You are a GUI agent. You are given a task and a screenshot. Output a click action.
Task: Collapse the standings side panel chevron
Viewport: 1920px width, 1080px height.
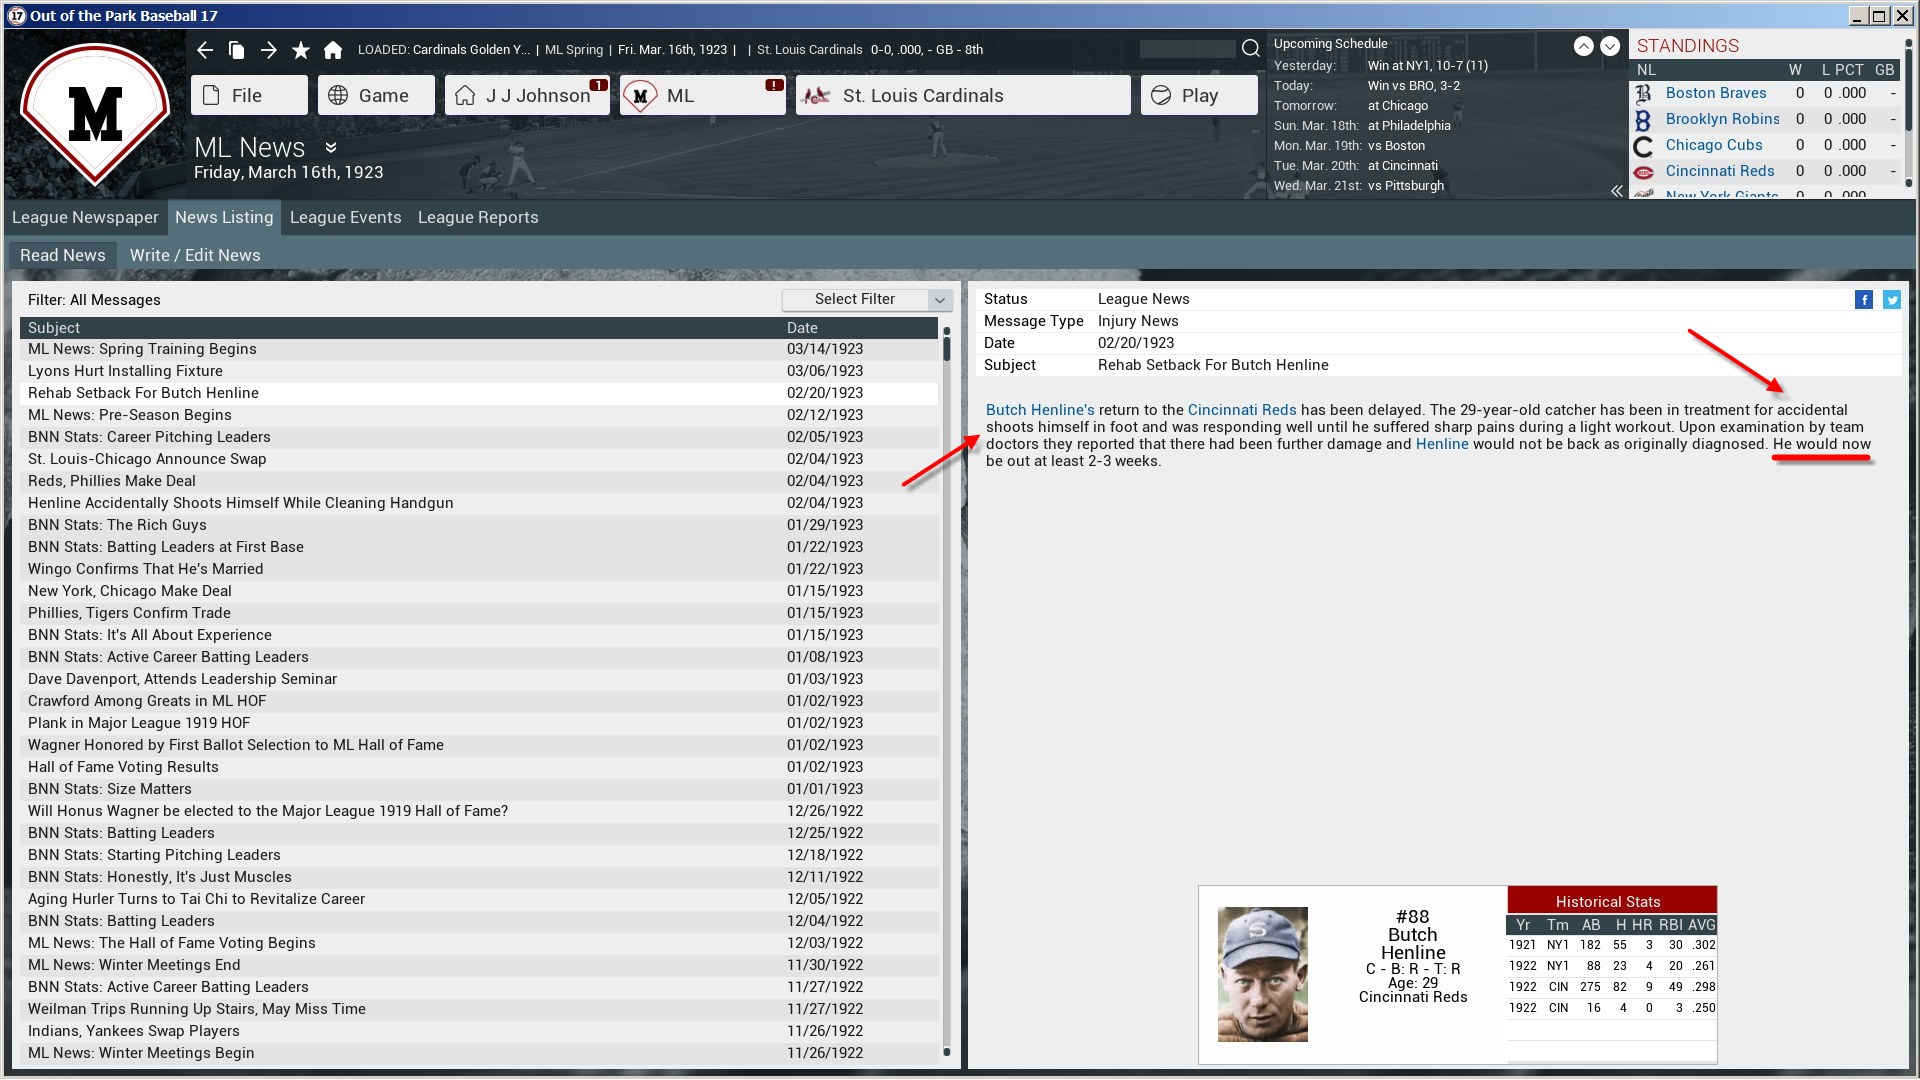tap(1617, 191)
